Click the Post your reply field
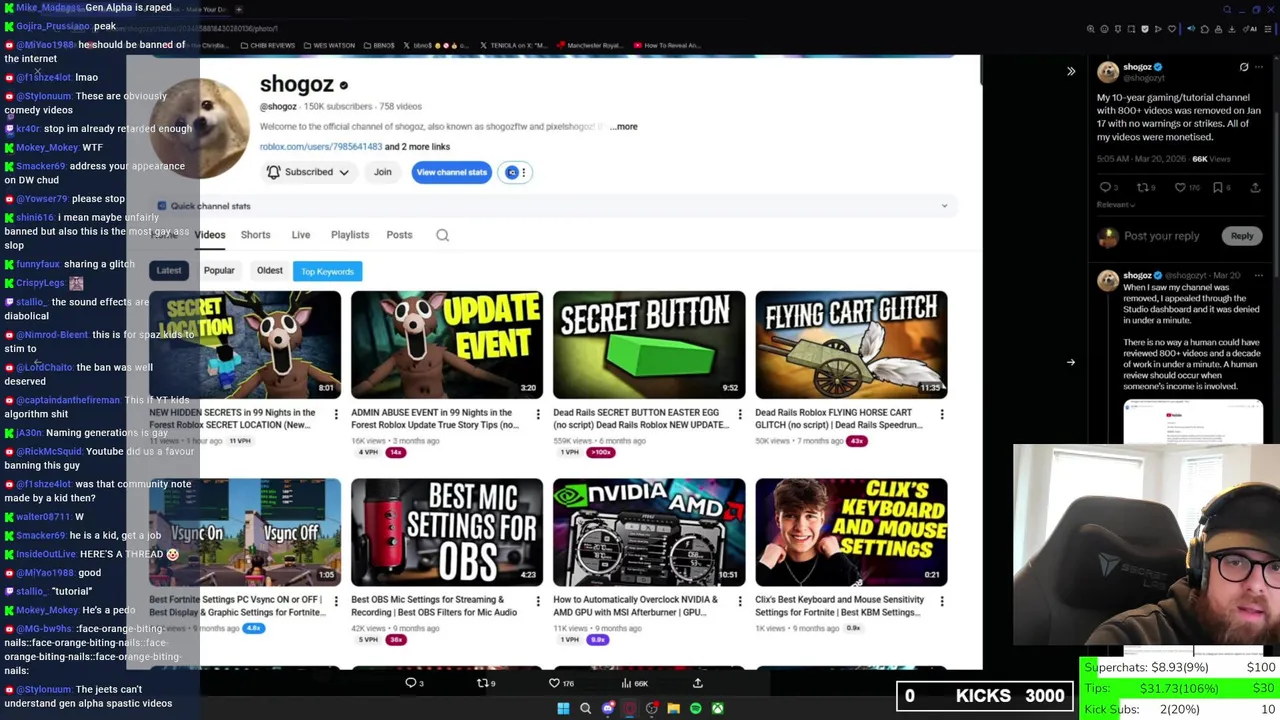The width and height of the screenshot is (1280, 720). [x=1161, y=236]
